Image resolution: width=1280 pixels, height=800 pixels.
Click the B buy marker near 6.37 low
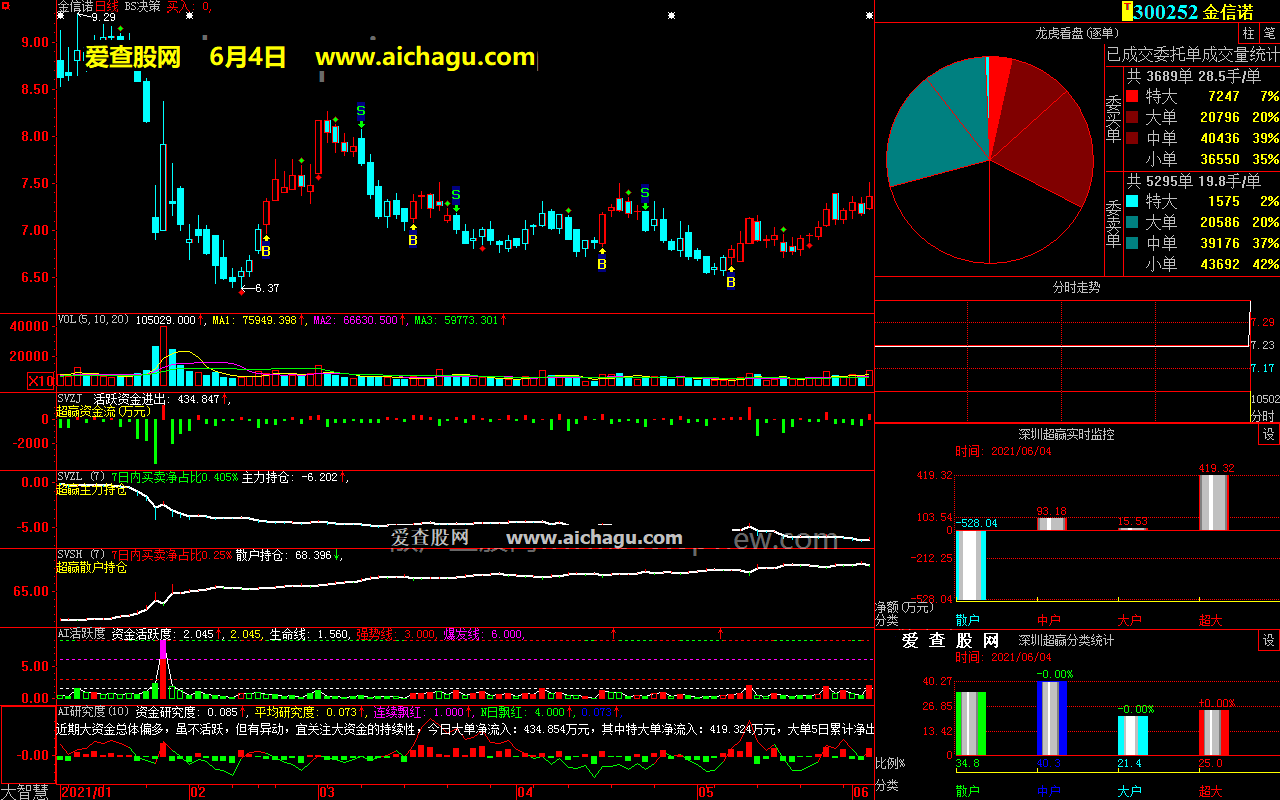coord(266,252)
